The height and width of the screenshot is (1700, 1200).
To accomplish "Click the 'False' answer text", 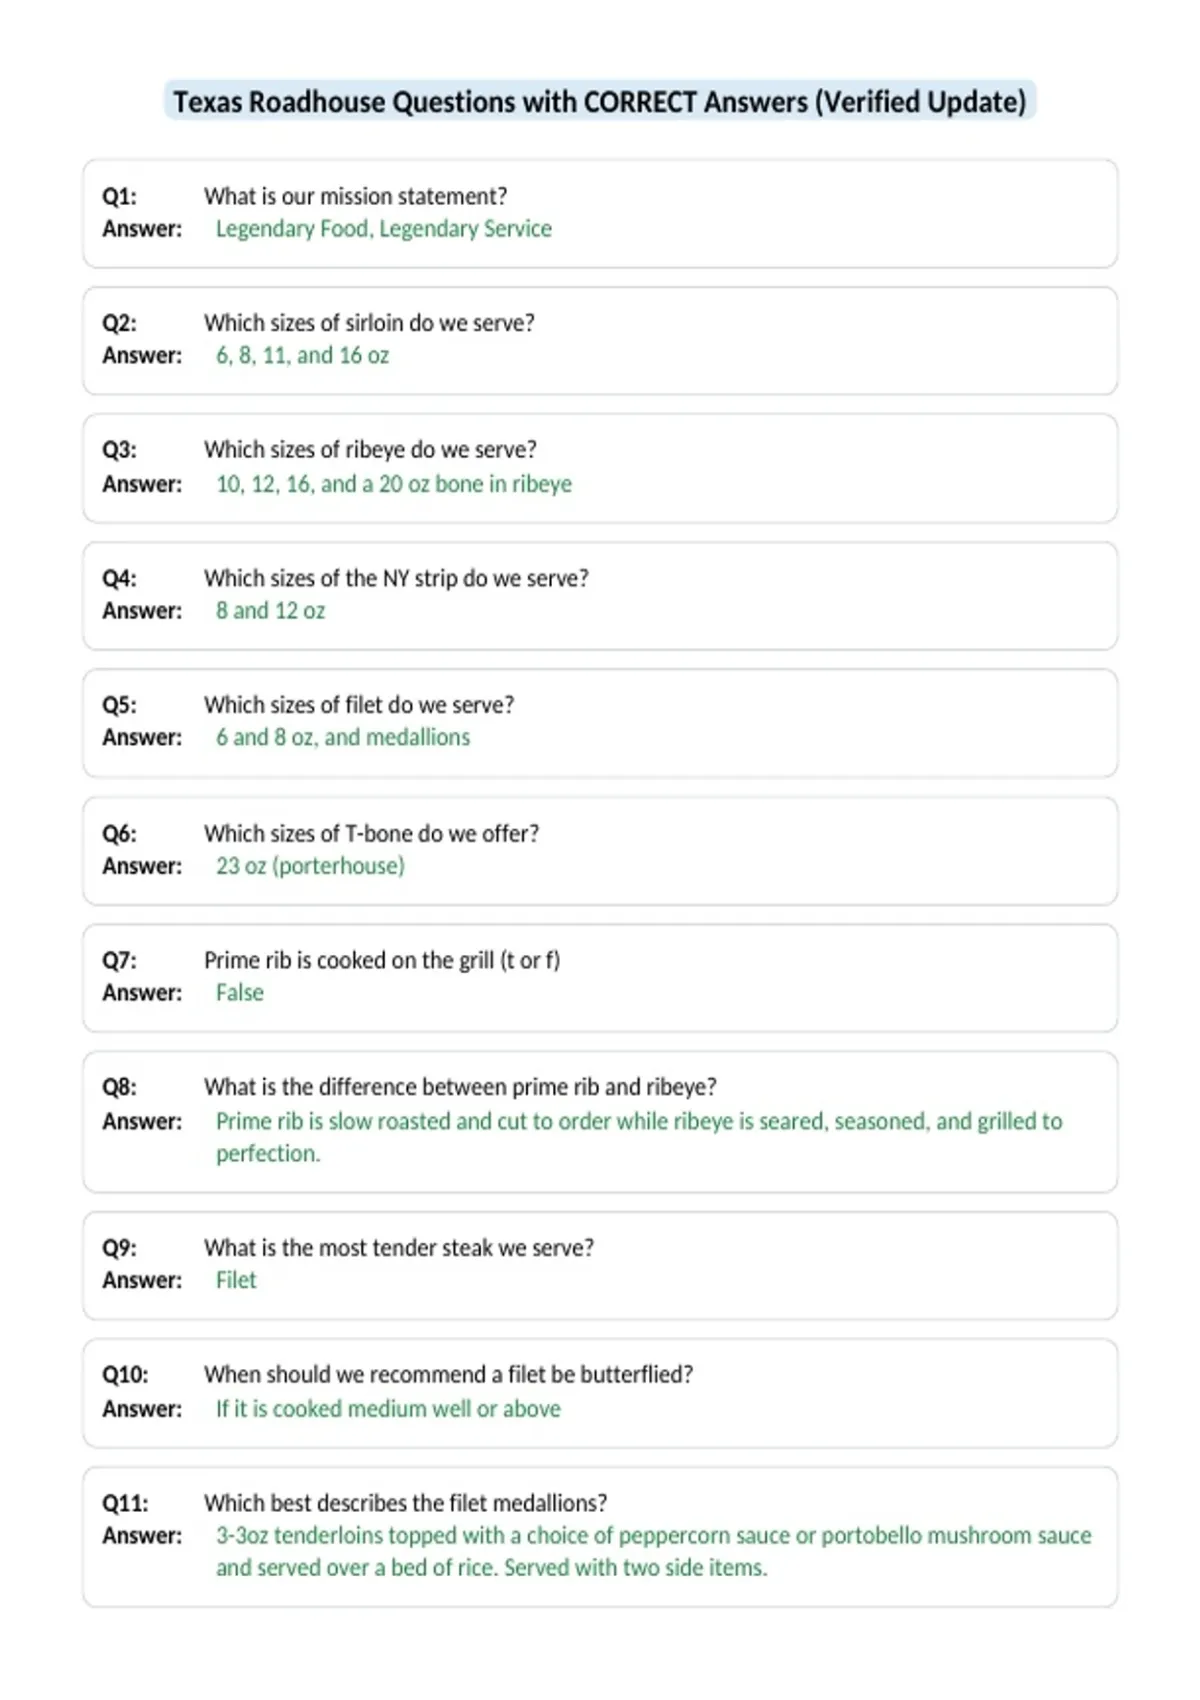I will pyautogui.click(x=240, y=993).
